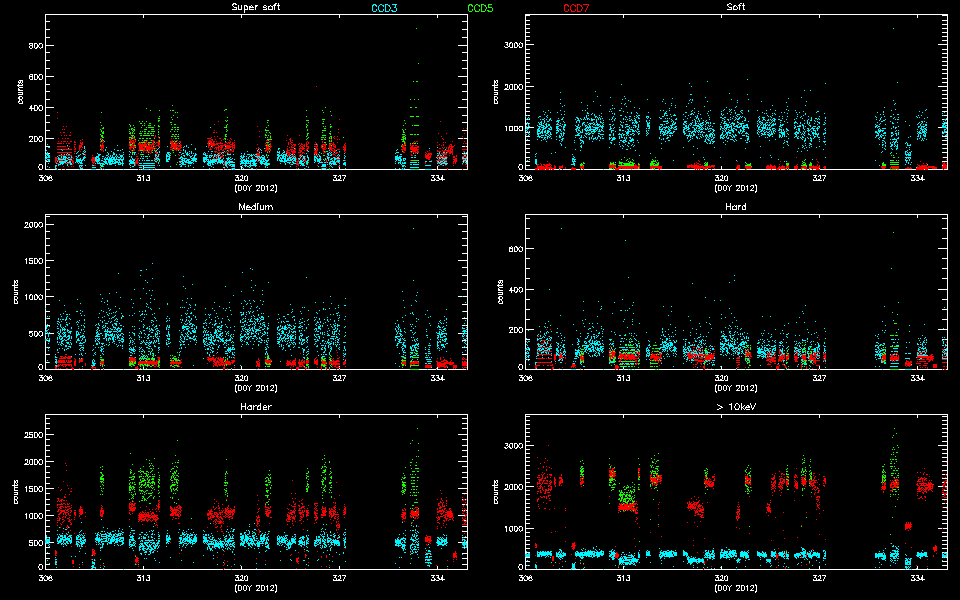
Task: Click 'counts' y-axis label of Medium plot
Action: [x=19, y=293]
